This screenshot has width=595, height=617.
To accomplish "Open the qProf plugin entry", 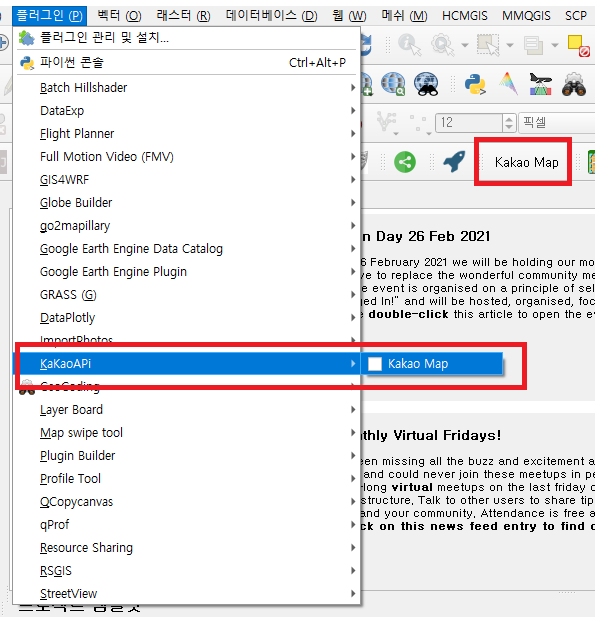I will (187, 525).
